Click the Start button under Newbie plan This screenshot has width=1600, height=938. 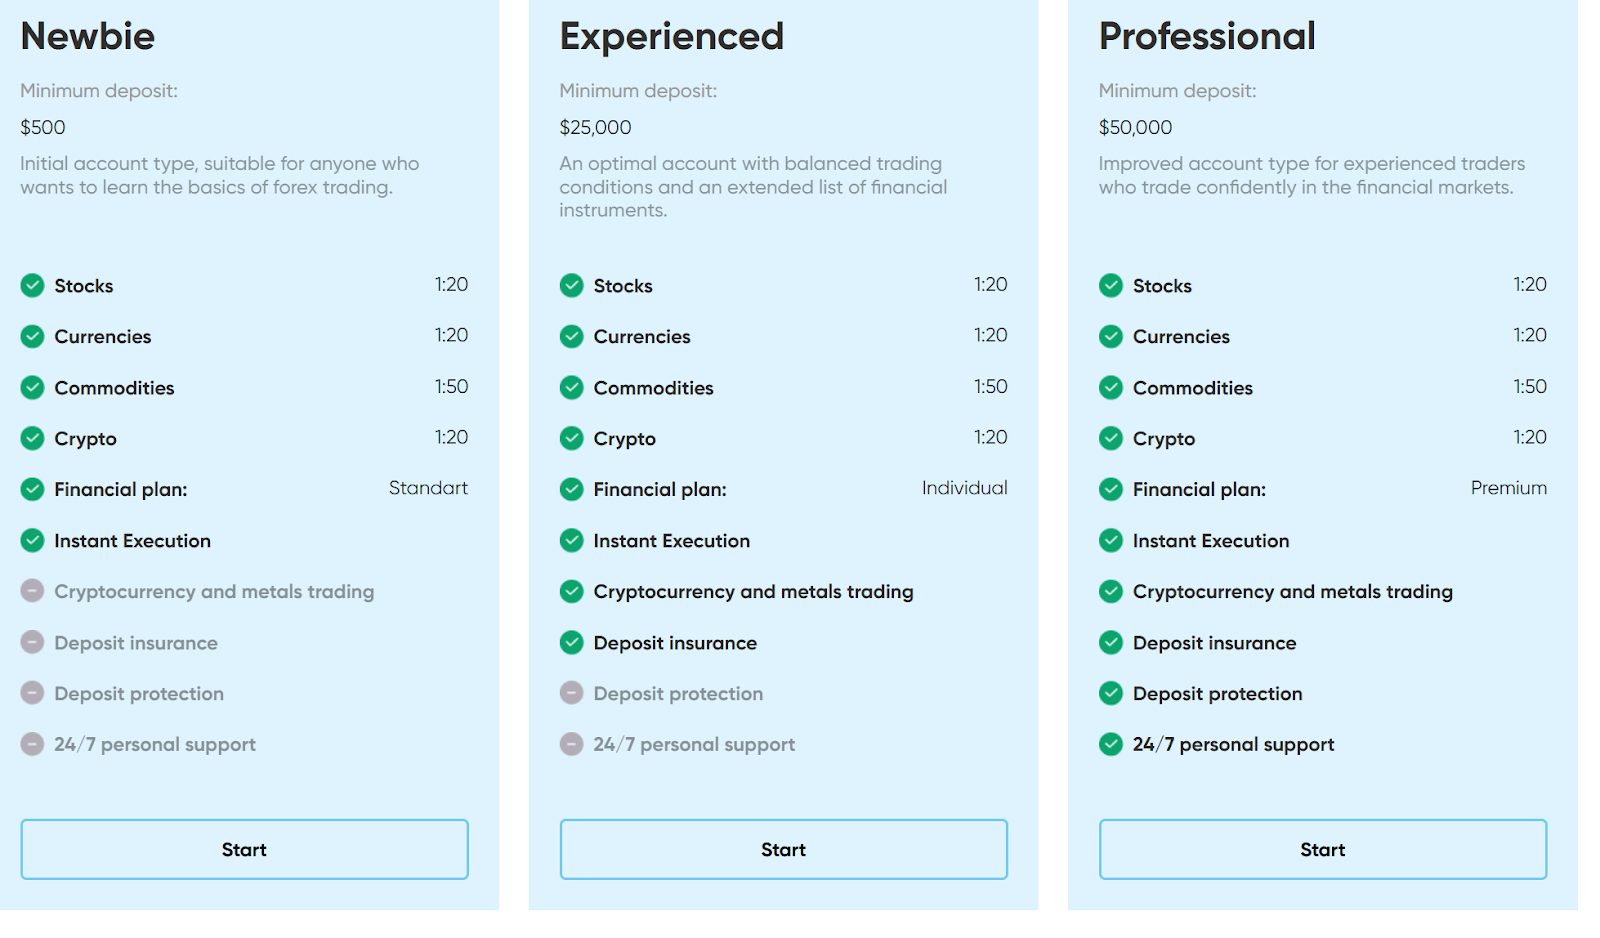(244, 849)
